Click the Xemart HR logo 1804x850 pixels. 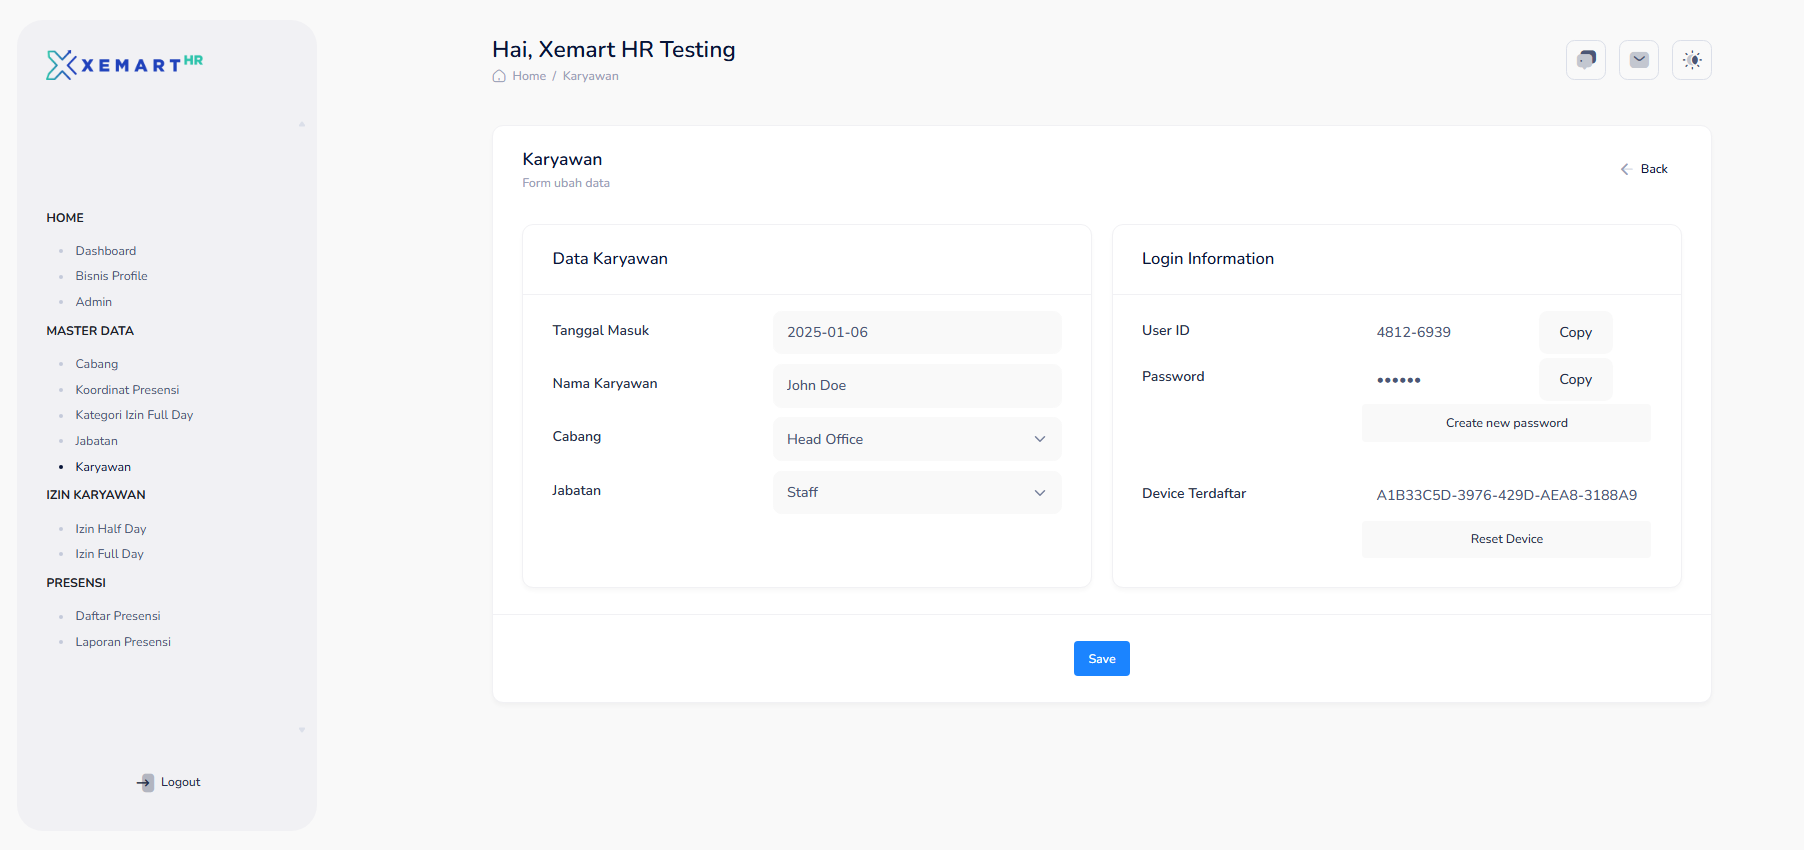[x=125, y=65]
